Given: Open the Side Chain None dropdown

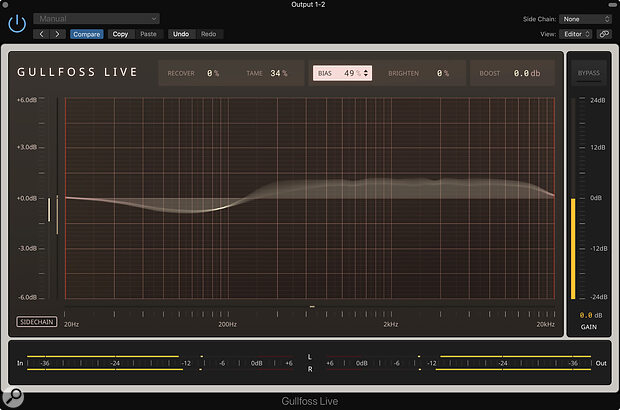Looking at the screenshot, I should (586, 19).
